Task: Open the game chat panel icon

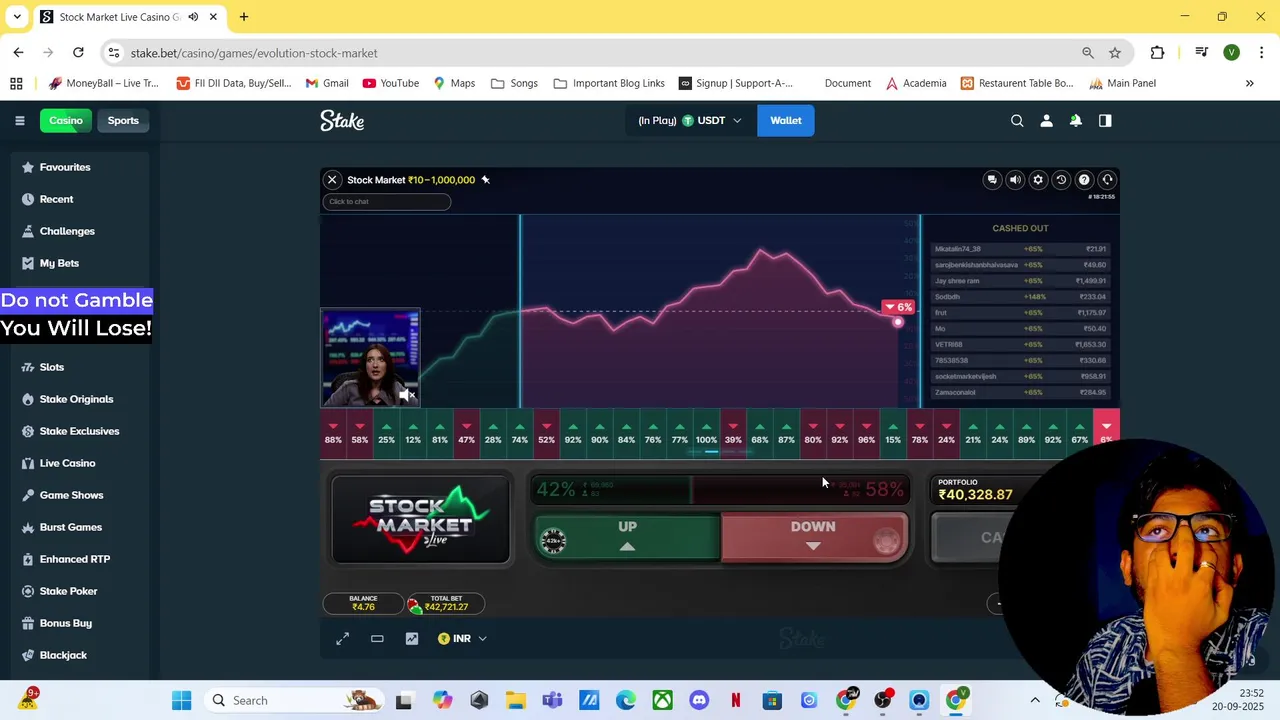Action: click(992, 180)
